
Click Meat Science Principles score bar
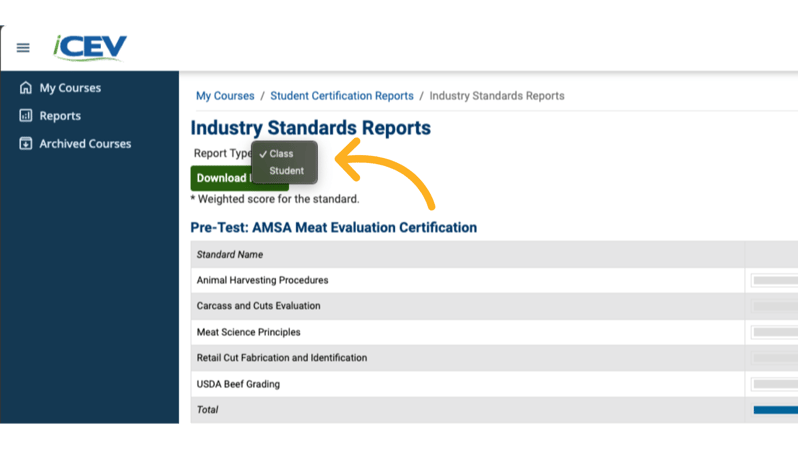click(776, 332)
